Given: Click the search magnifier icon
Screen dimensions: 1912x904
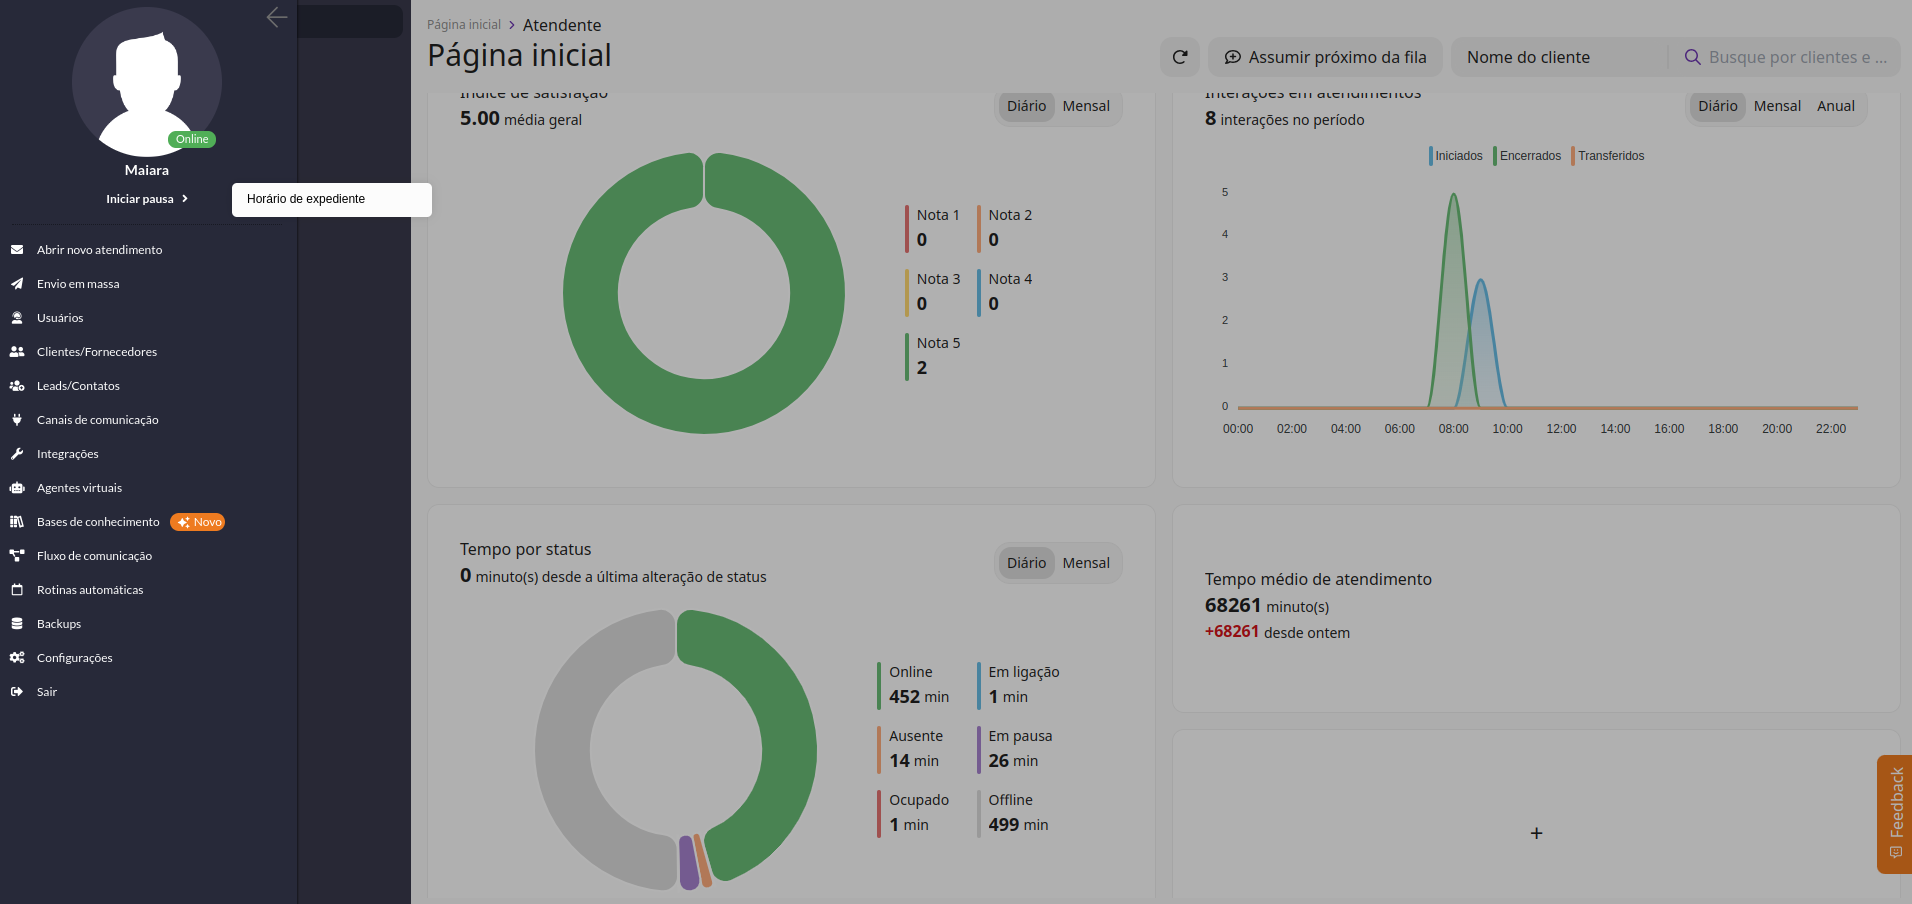Looking at the screenshot, I should [1693, 57].
